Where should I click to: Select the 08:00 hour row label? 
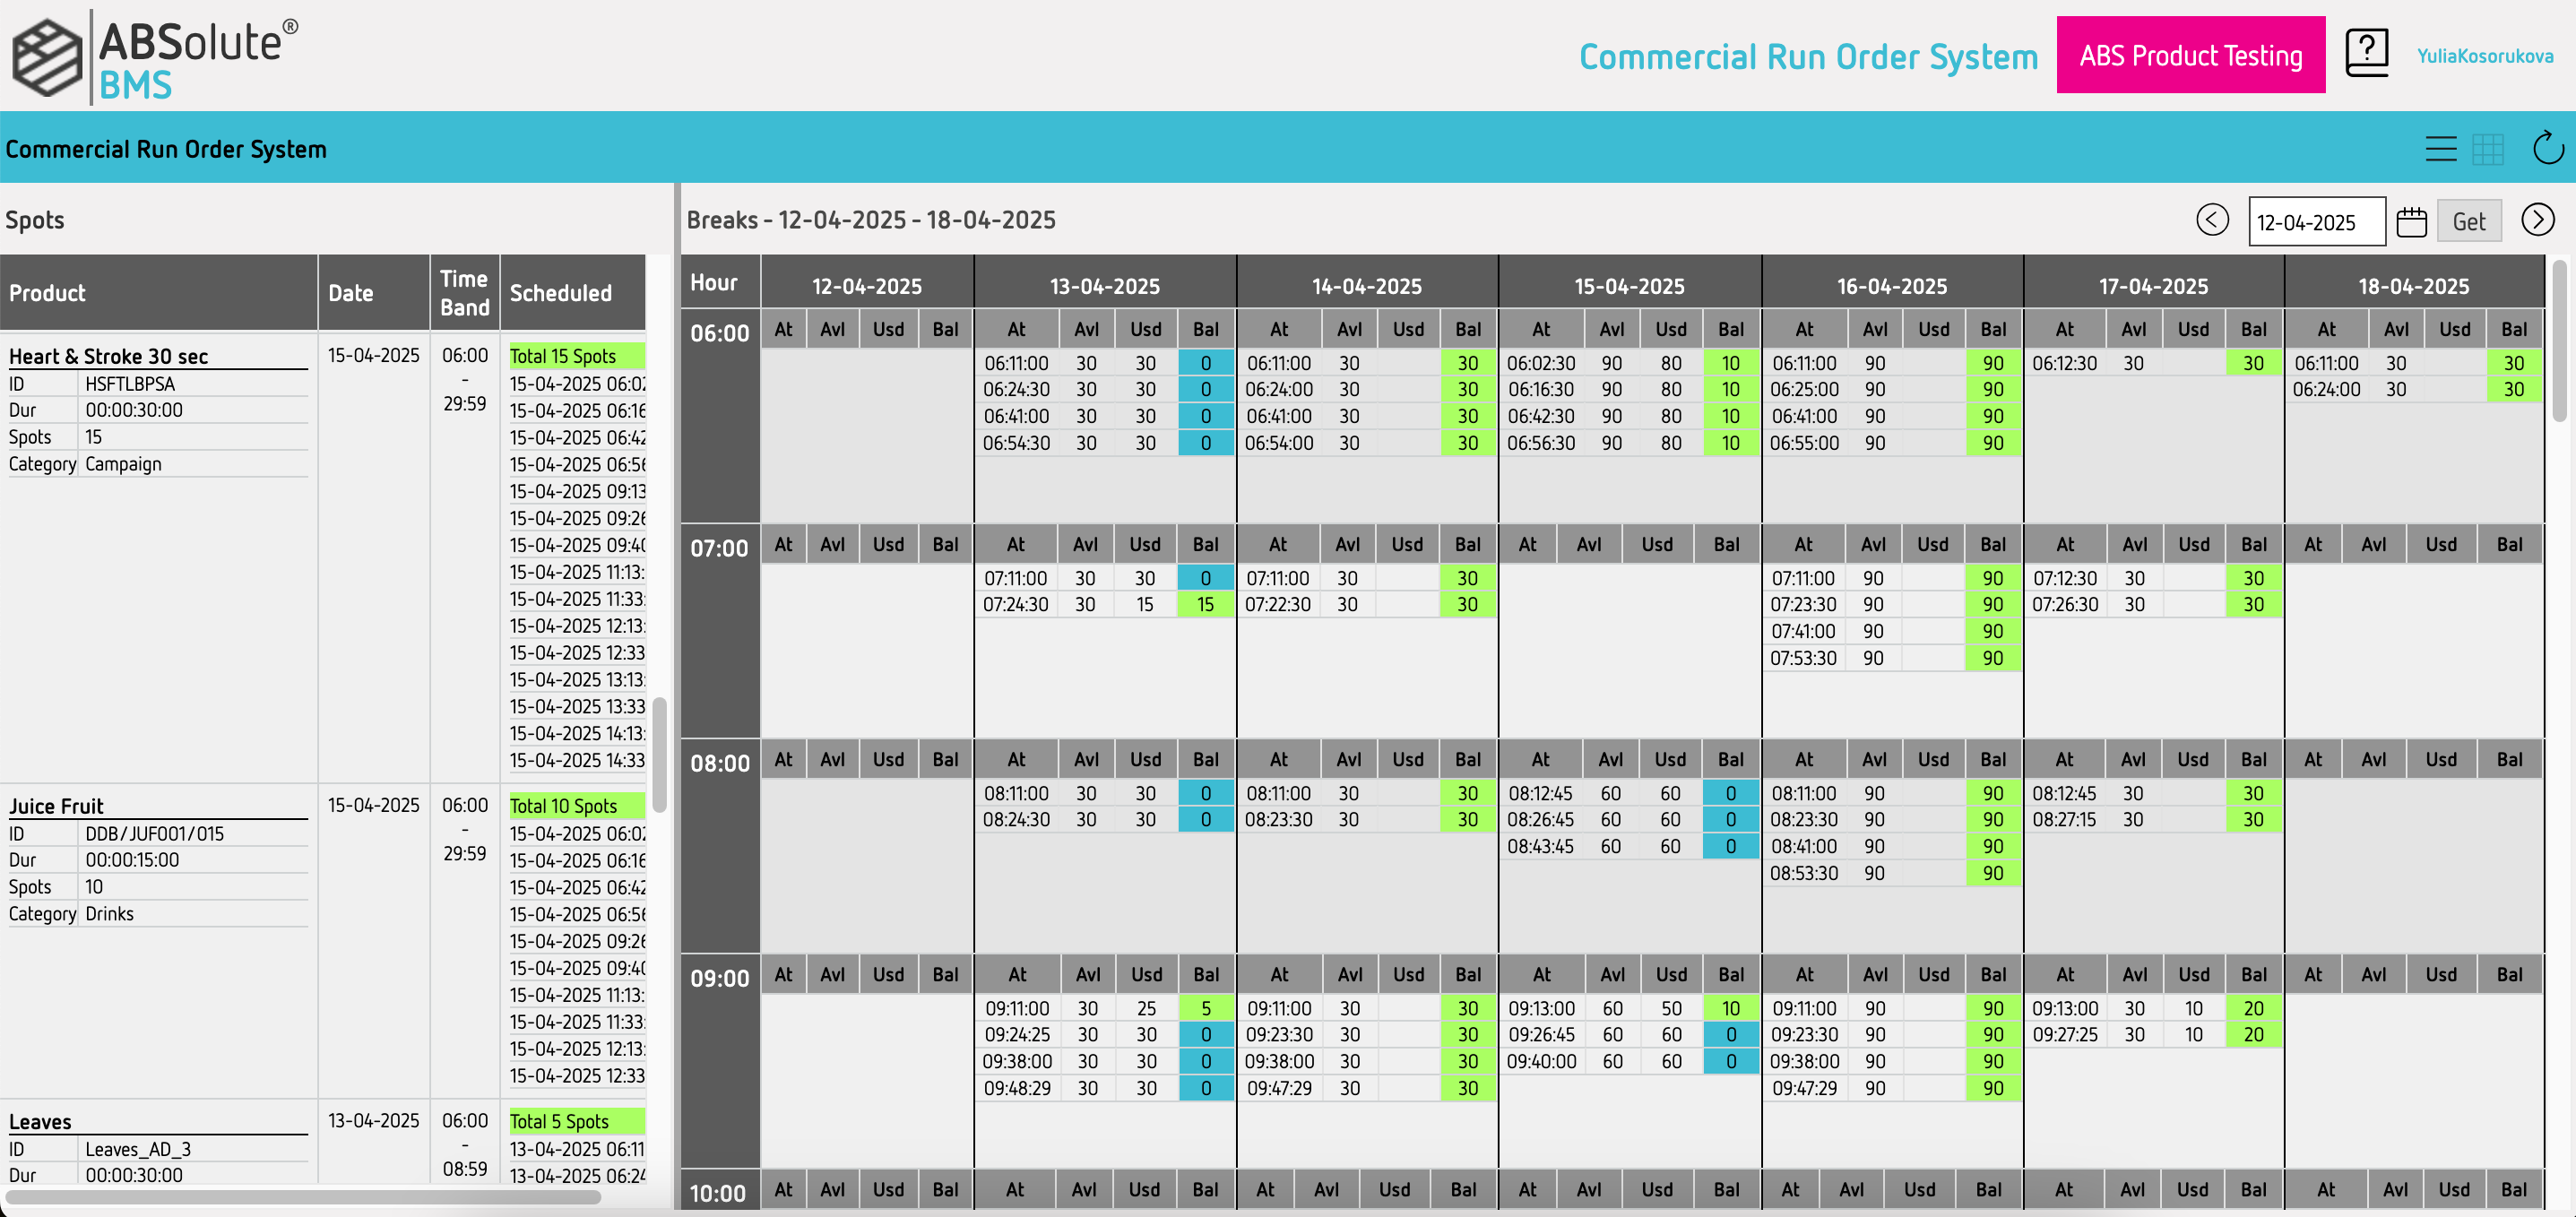click(720, 763)
